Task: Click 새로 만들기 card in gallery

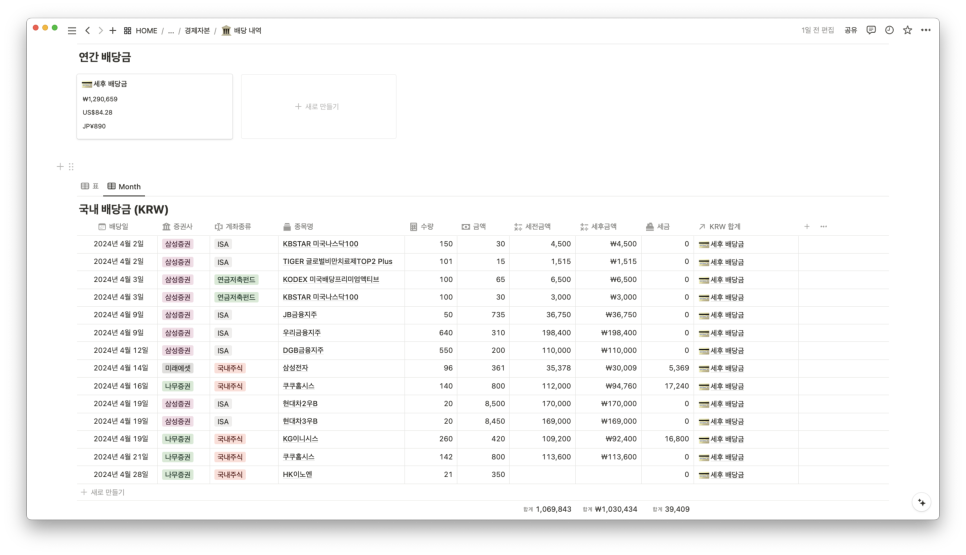Action: (x=319, y=107)
